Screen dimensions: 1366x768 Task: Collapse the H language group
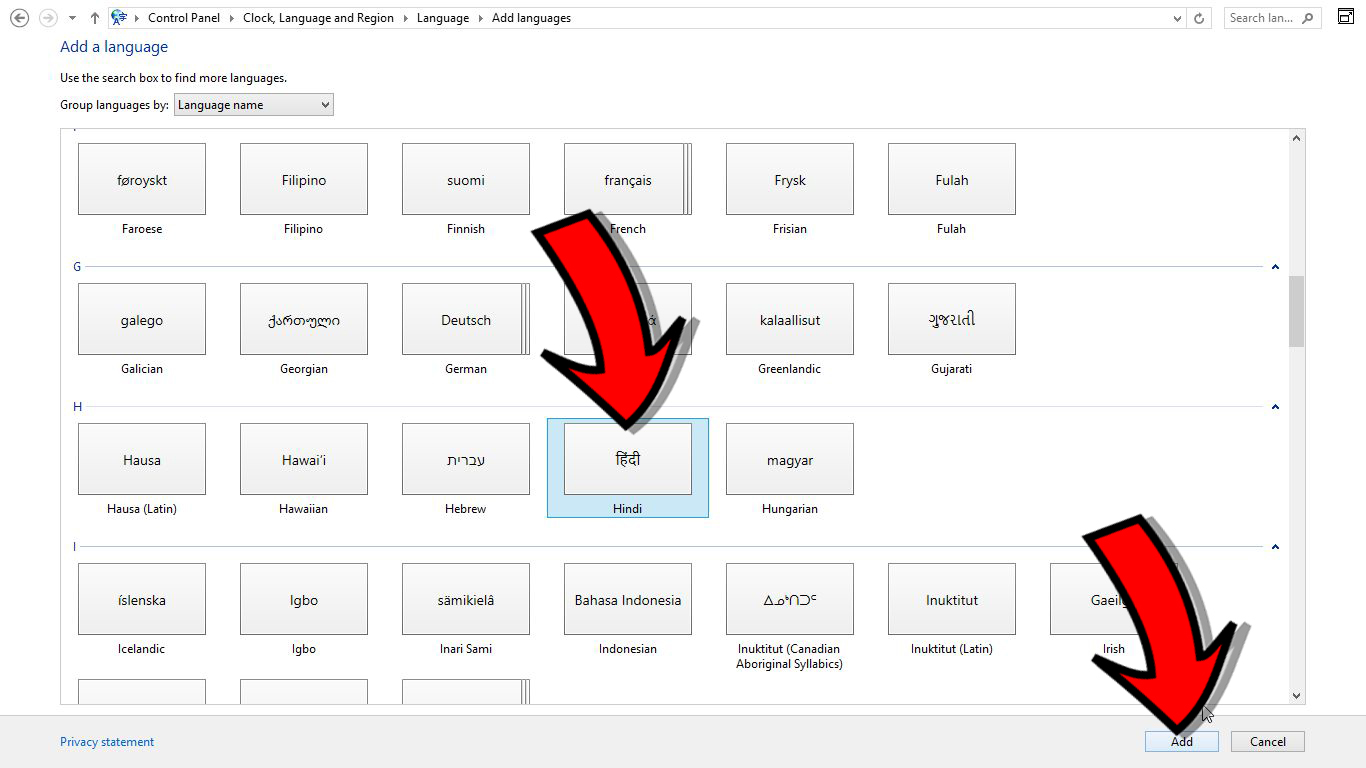(1274, 407)
